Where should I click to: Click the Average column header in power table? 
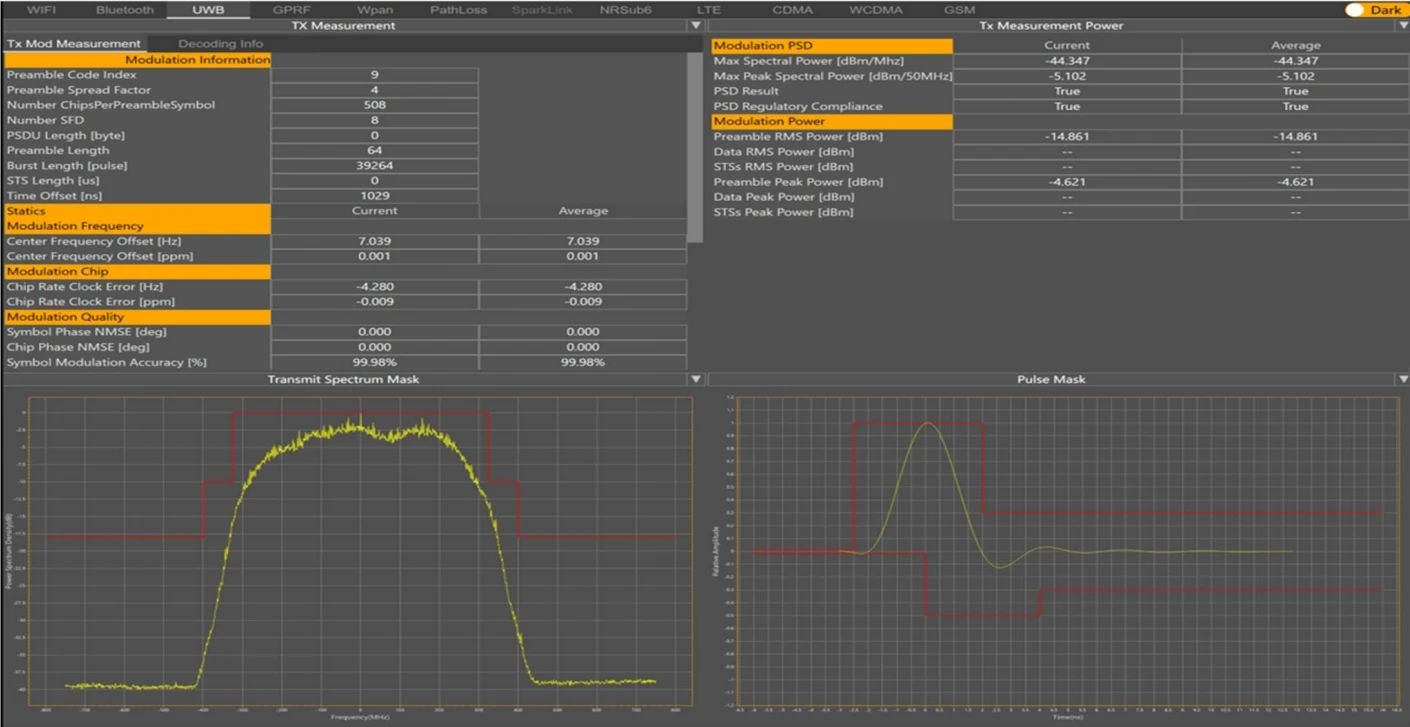click(x=1295, y=45)
